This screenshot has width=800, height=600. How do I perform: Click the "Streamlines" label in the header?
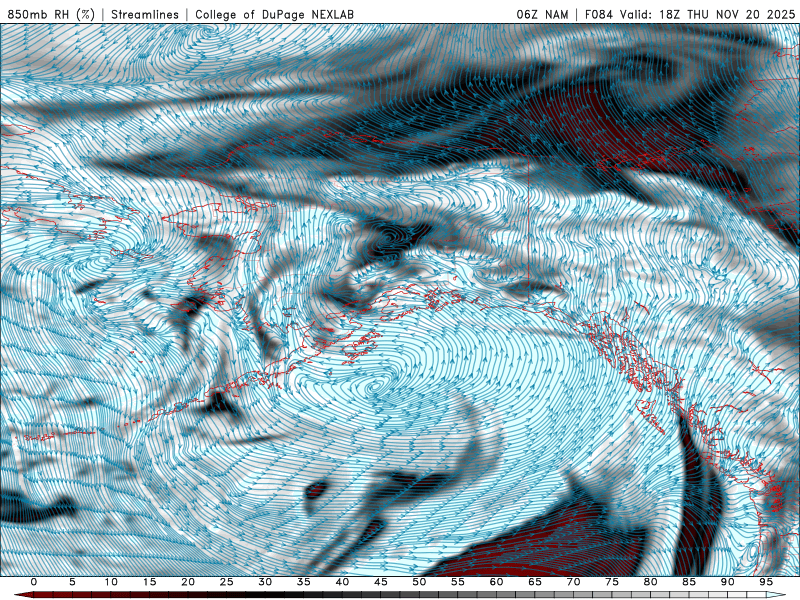(145, 14)
